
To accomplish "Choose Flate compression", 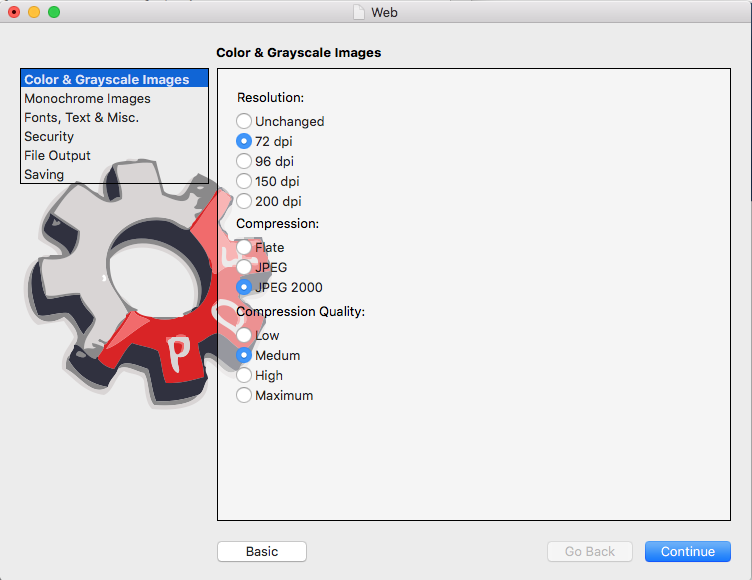I will point(244,247).
